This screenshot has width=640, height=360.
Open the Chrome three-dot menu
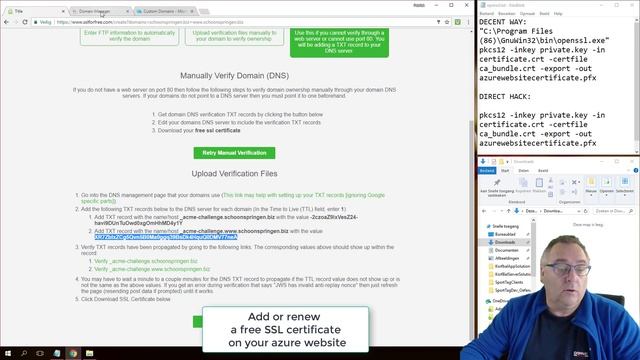point(468,22)
